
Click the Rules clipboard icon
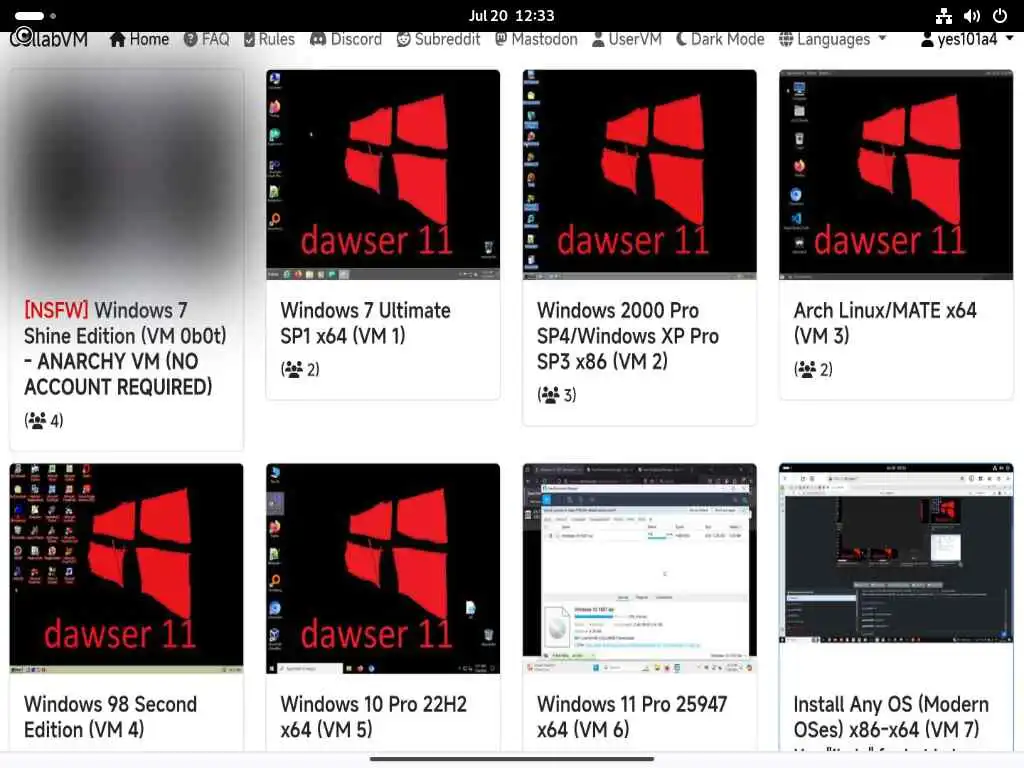(249, 39)
